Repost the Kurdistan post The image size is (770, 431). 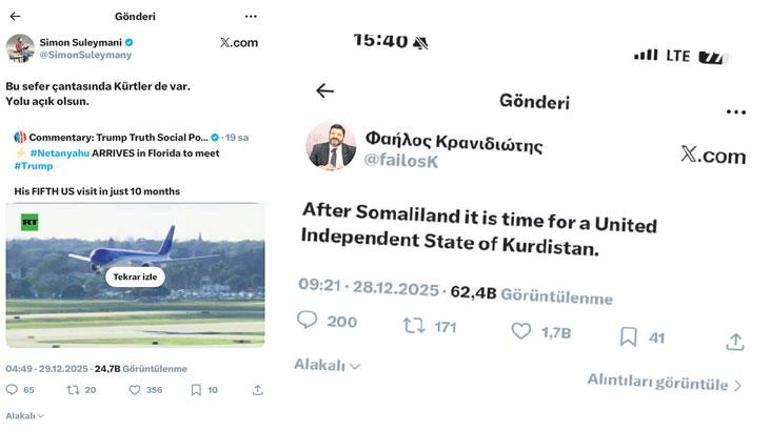point(413,325)
